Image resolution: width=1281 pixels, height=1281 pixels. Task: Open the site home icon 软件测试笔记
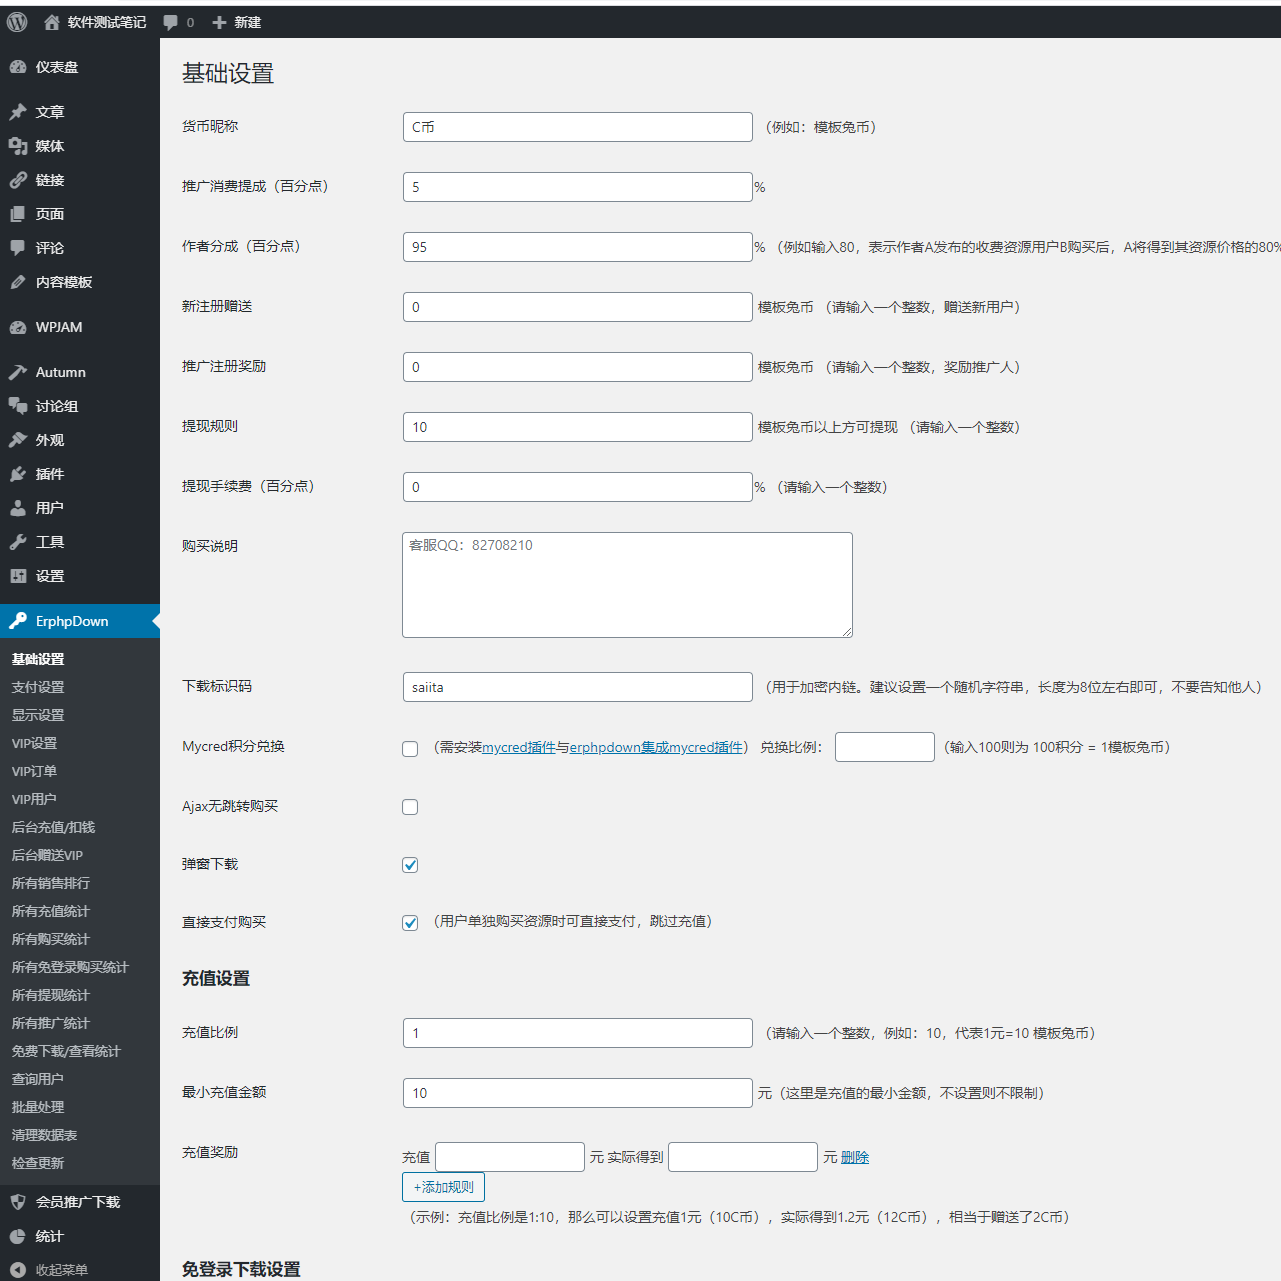52,22
